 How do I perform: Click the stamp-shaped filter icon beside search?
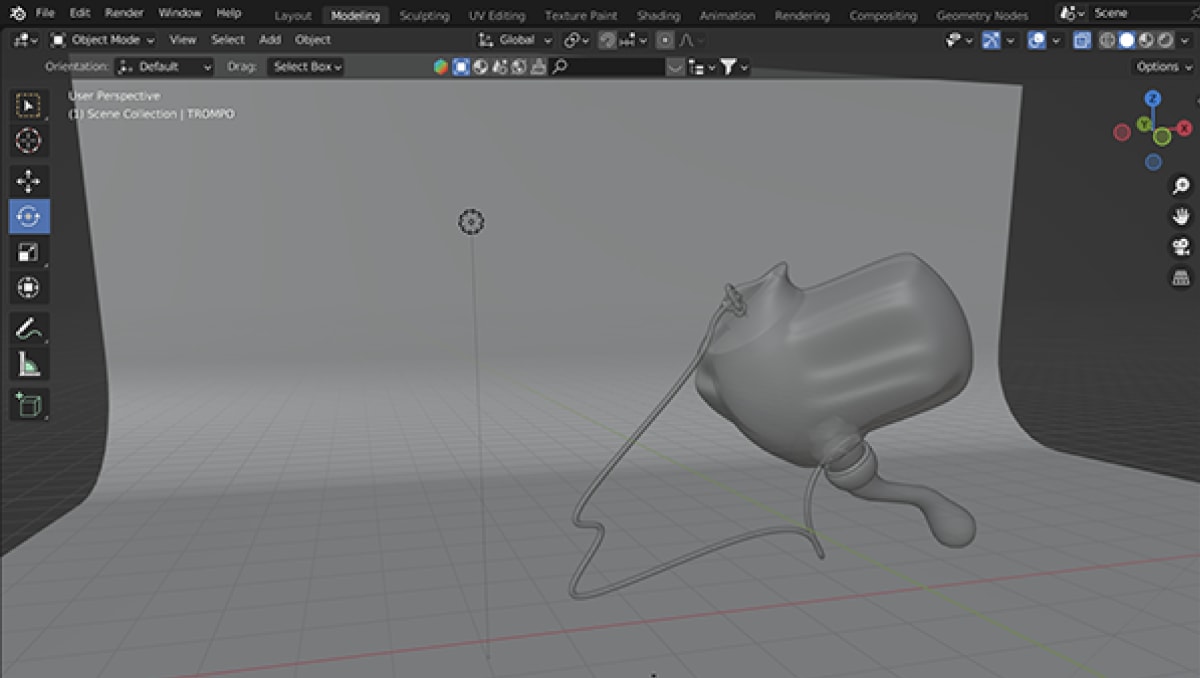pos(540,67)
